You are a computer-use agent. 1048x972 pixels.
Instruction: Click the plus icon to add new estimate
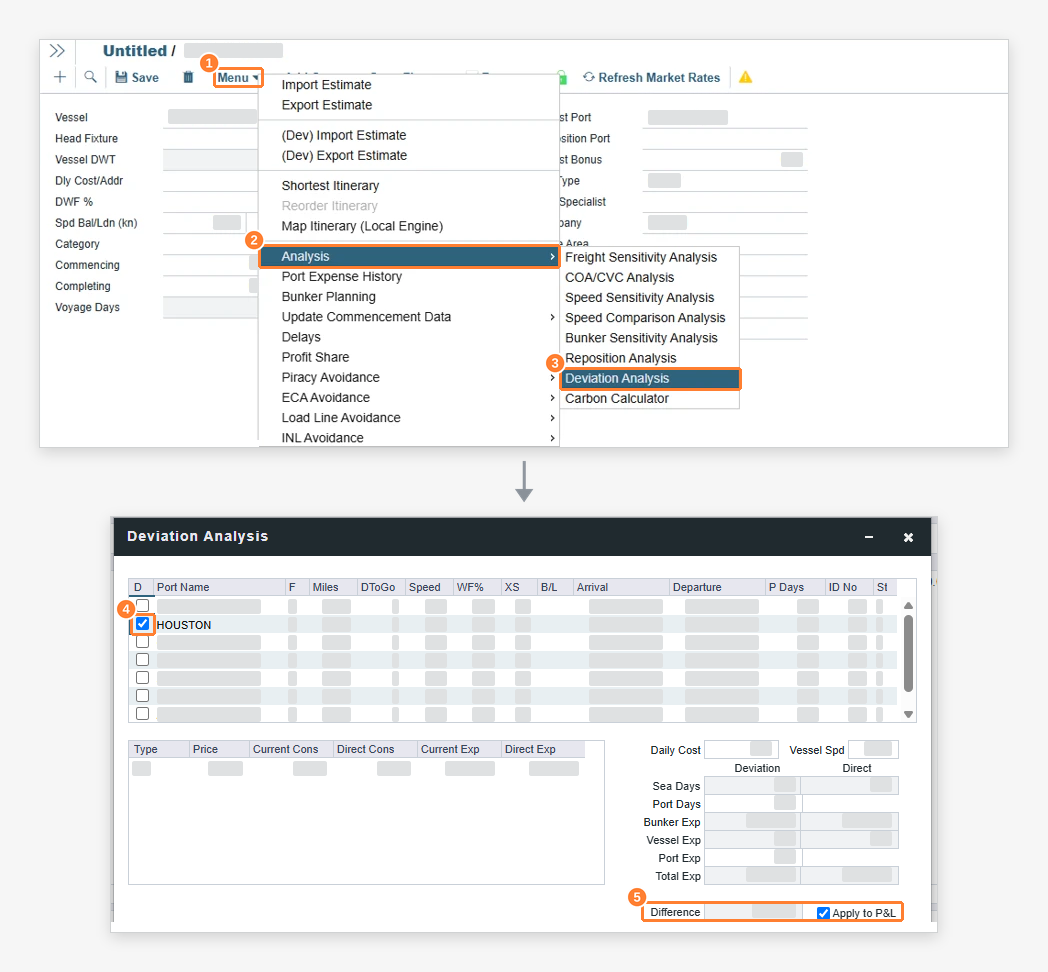60,77
